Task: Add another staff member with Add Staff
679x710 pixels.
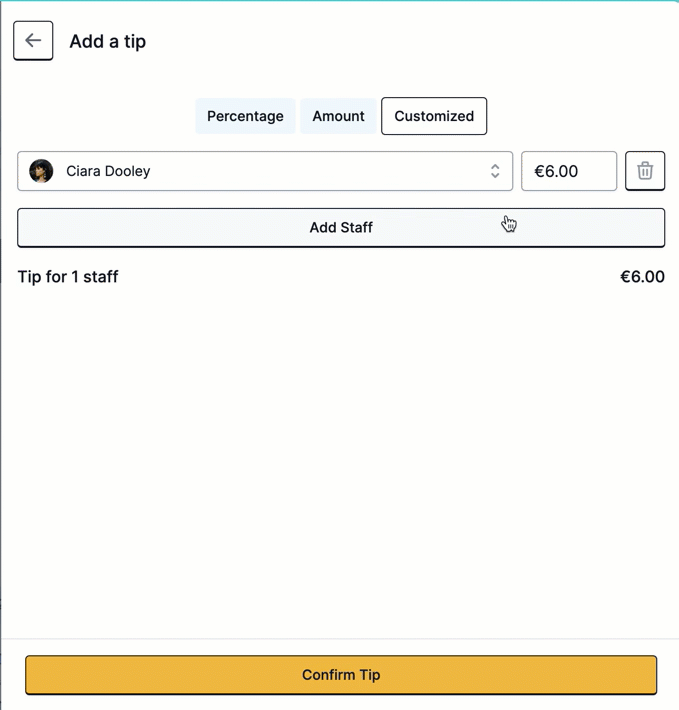Action: click(341, 227)
